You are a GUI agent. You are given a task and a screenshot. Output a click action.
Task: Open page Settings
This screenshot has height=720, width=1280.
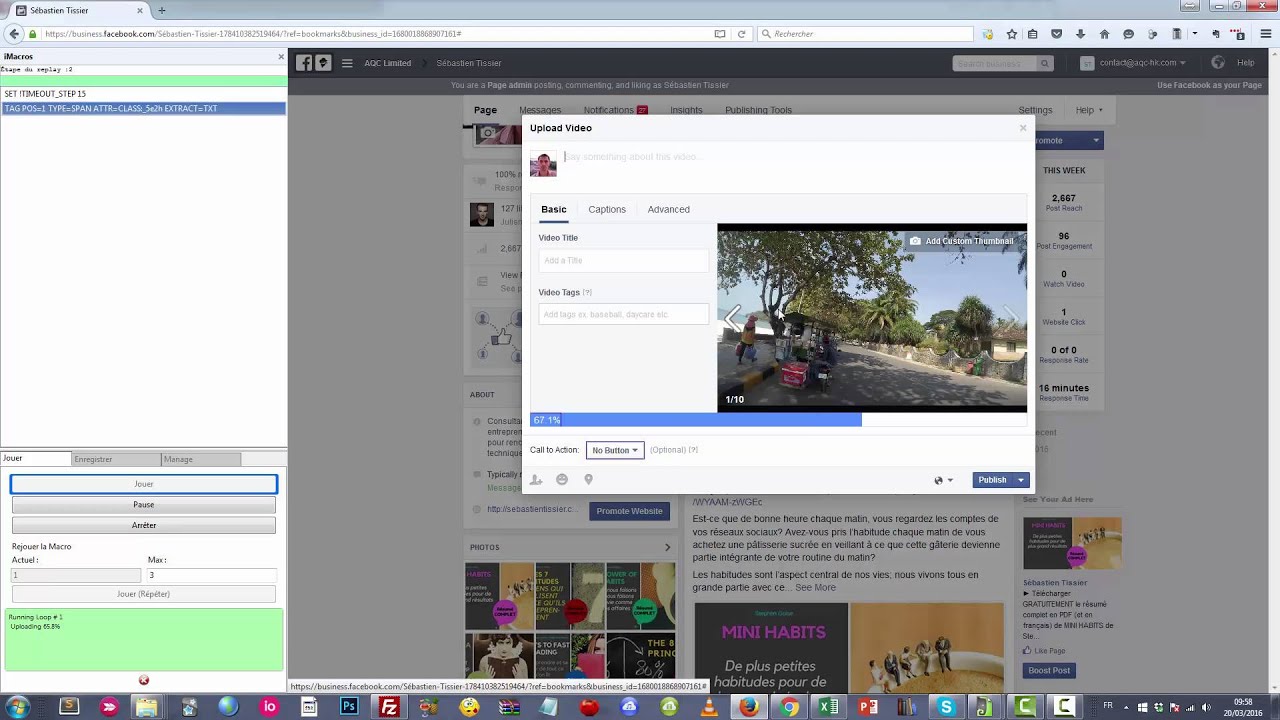pos(1035,110)
